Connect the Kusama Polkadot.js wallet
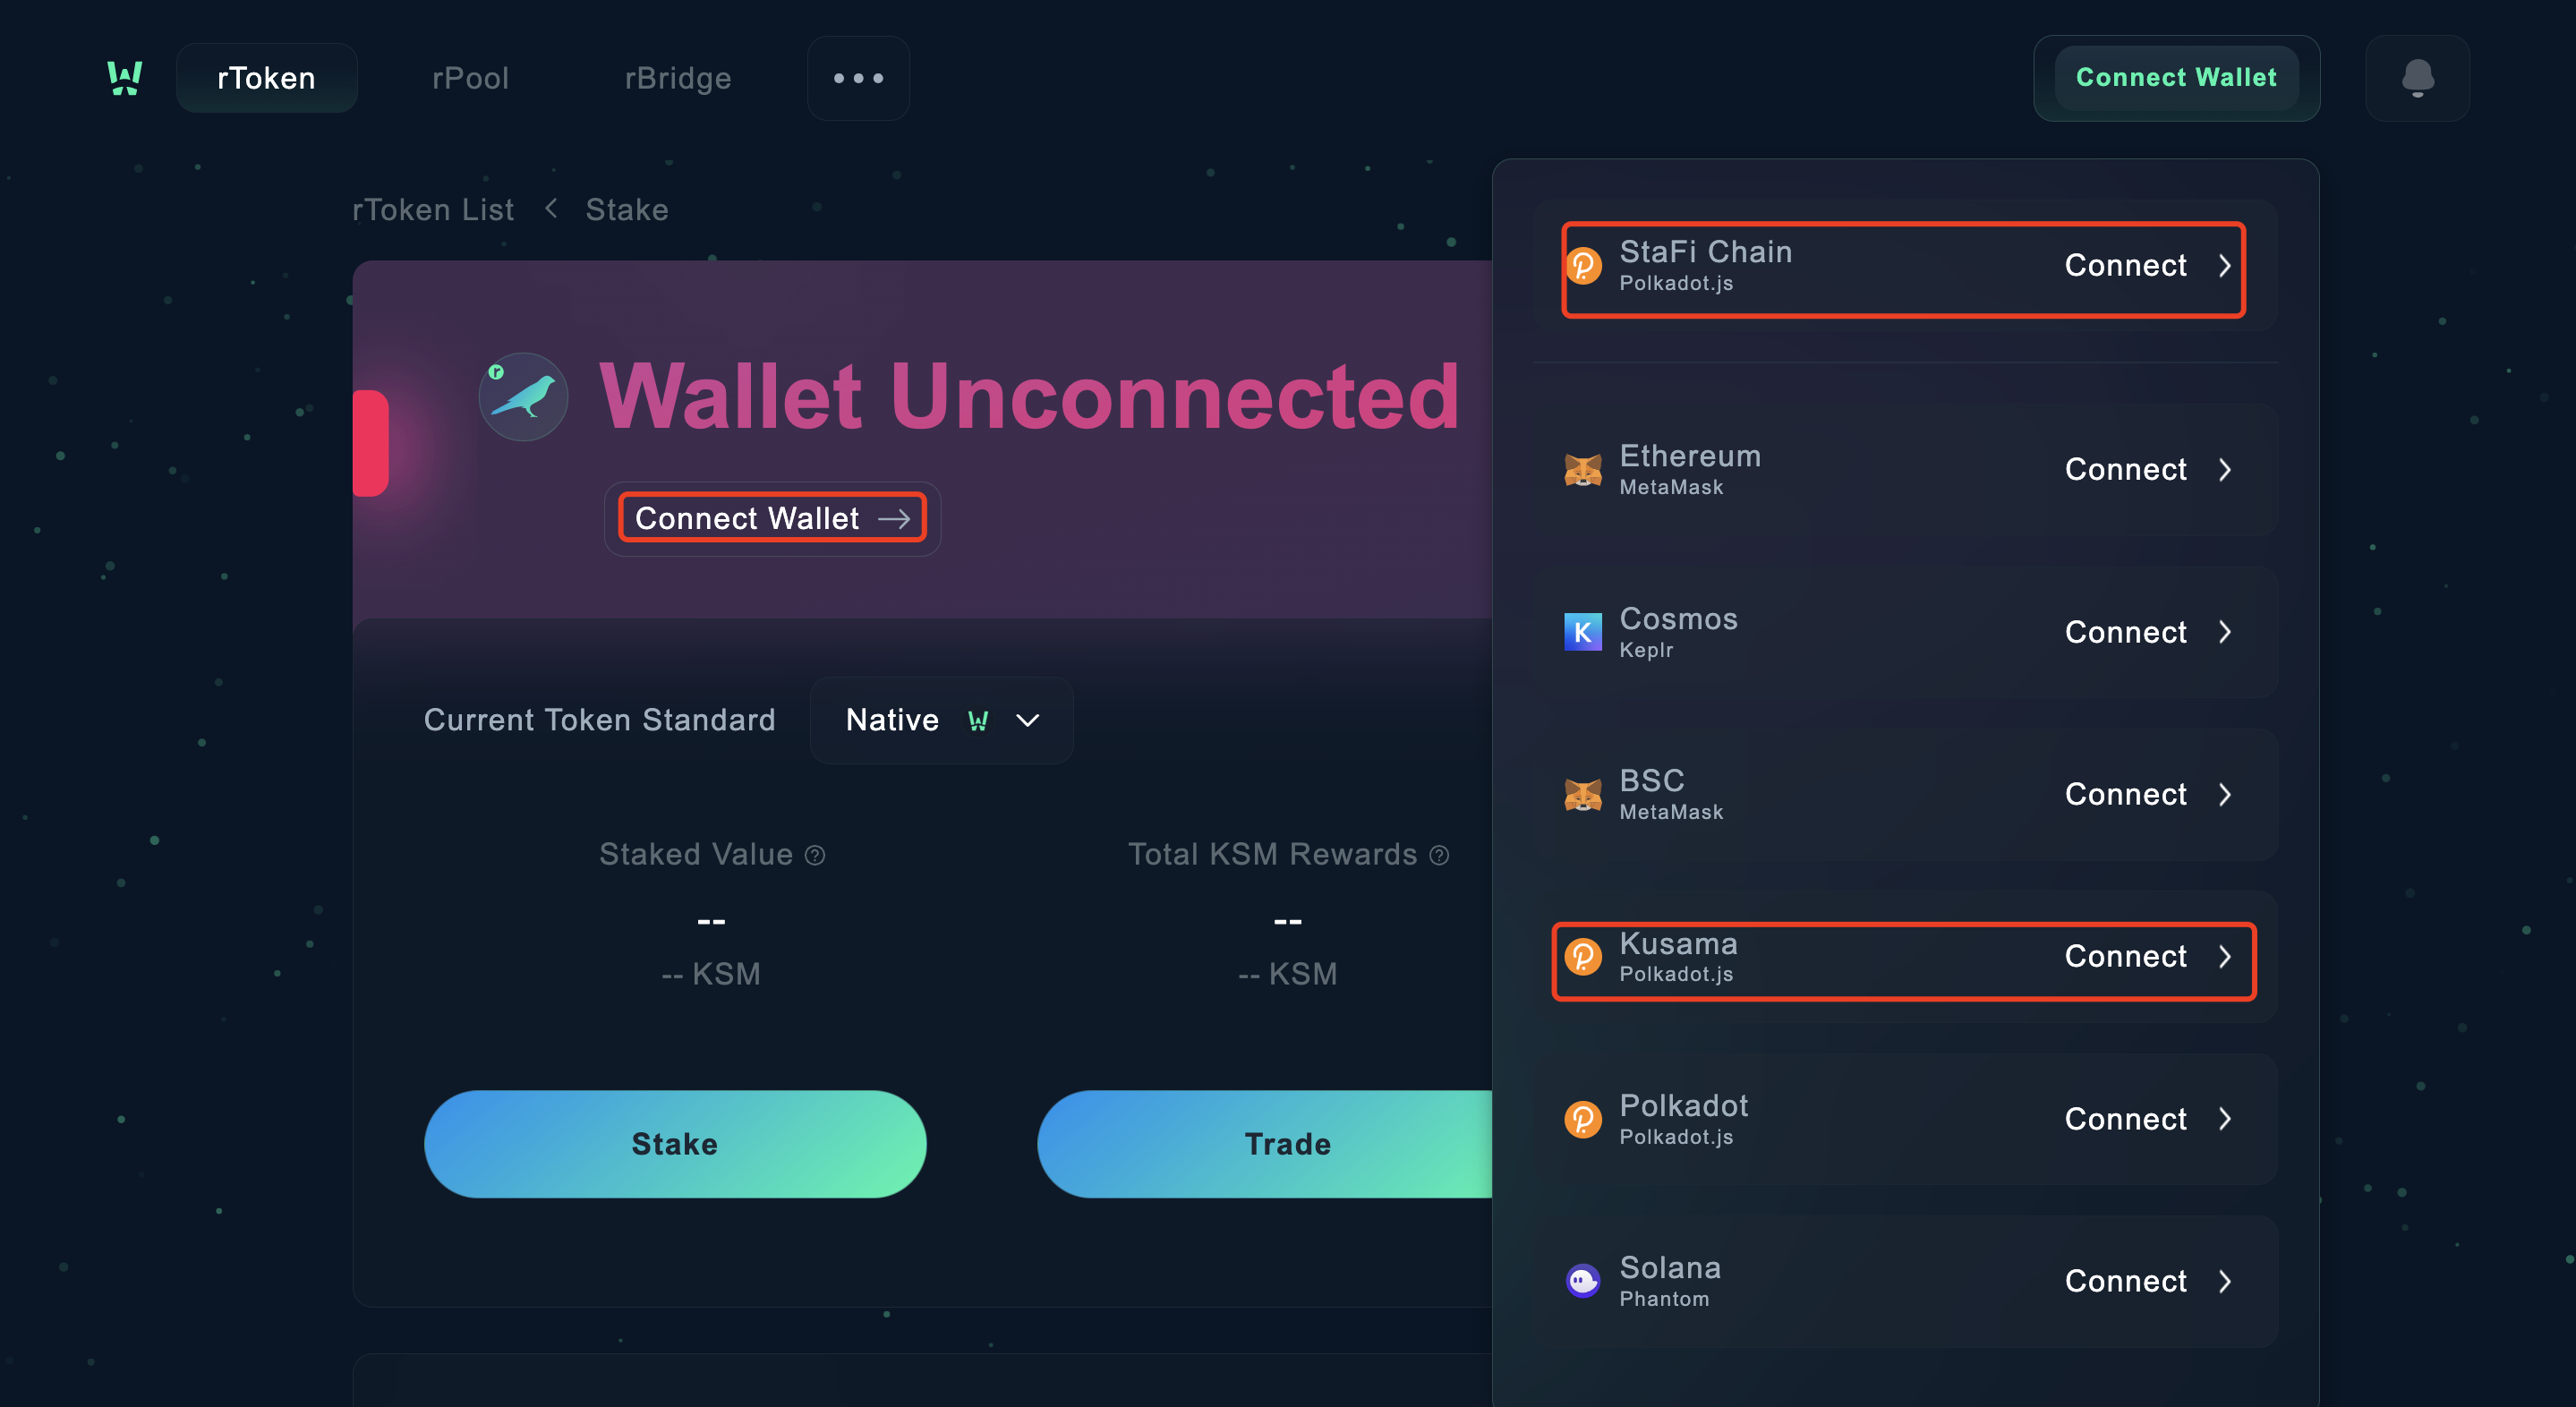This screenshot has height=1407, width=2576. coord(1904,958)
